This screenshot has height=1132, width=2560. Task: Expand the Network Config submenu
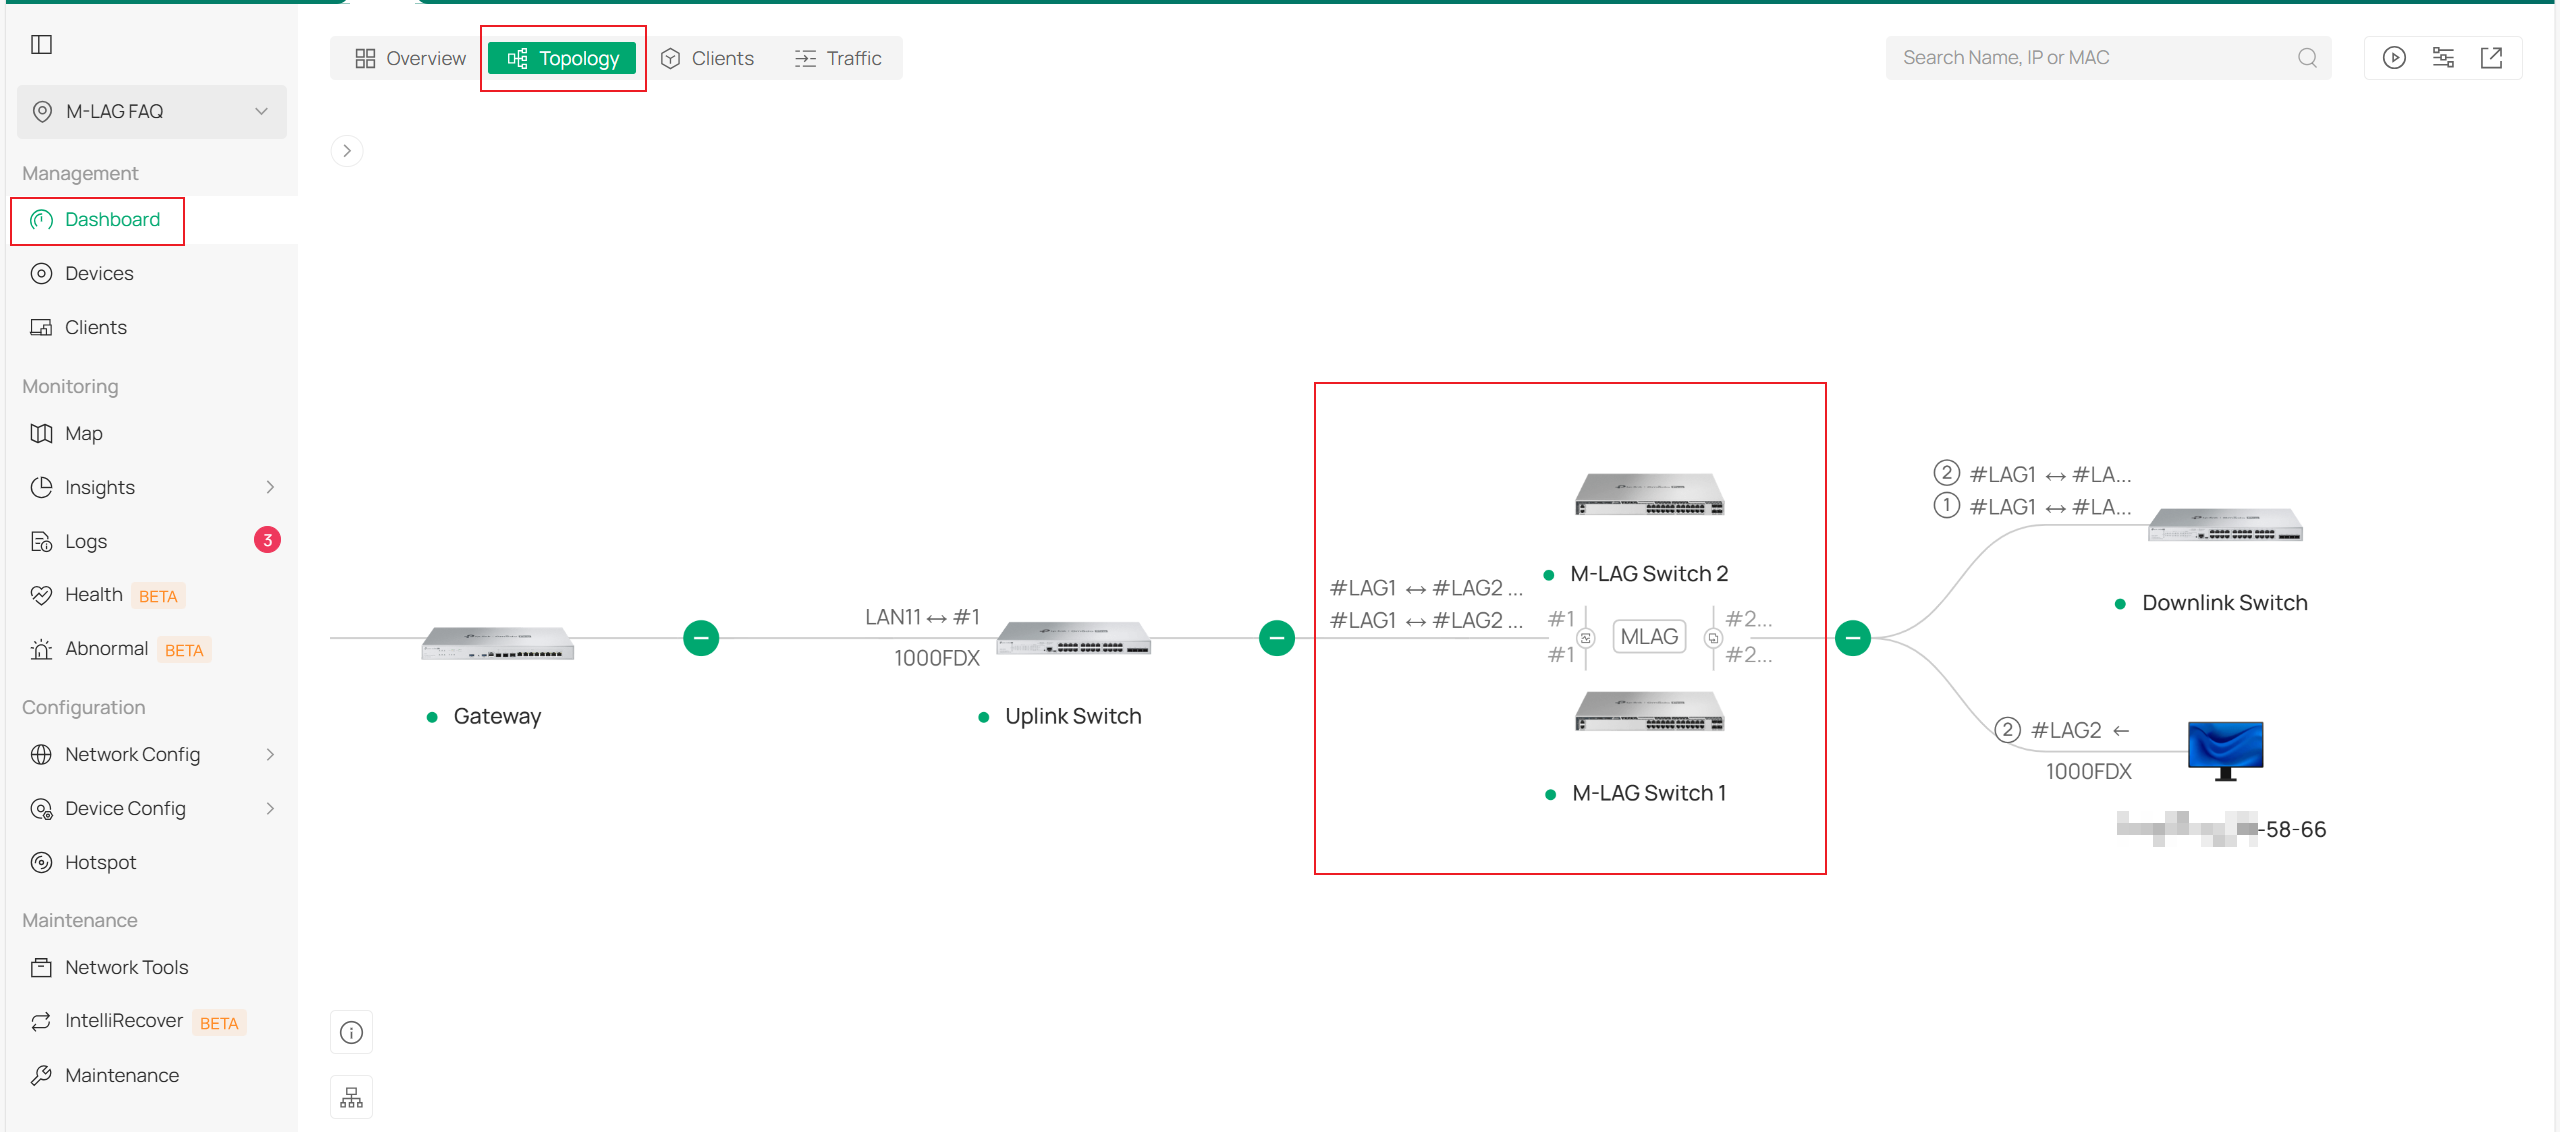point(270,754)
